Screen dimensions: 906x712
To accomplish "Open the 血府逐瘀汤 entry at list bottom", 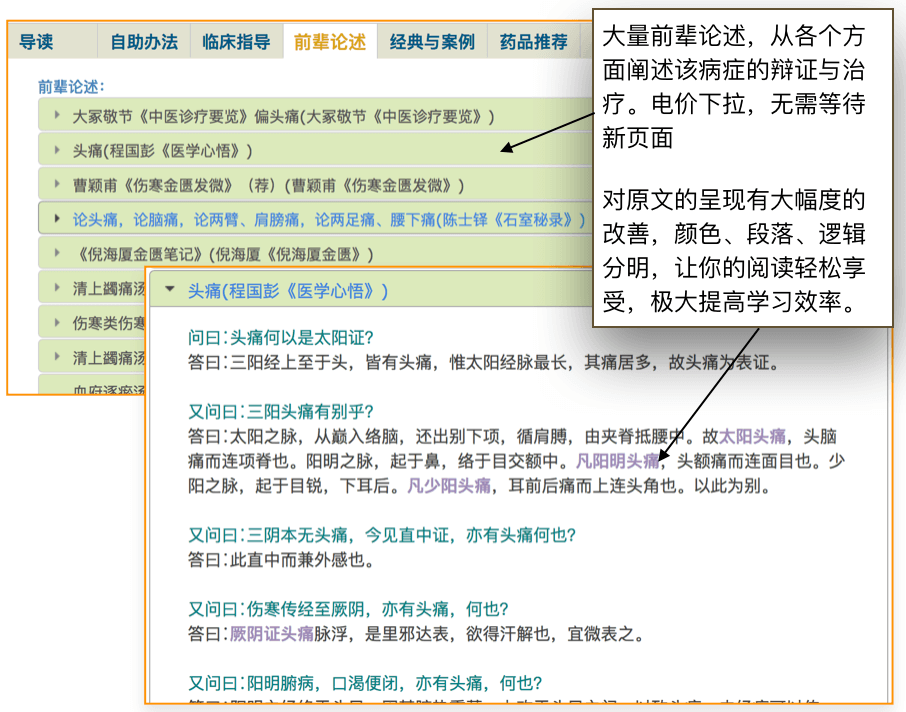I will [x=110, y=388].
